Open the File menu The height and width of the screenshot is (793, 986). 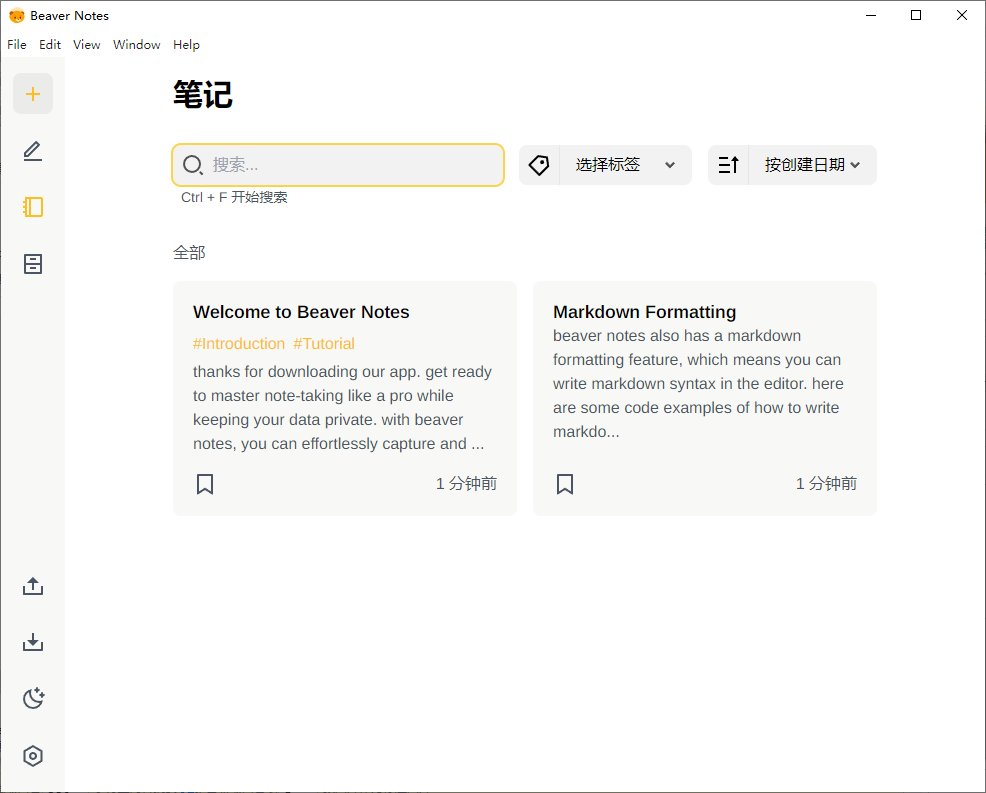click(x=17, y=45)
